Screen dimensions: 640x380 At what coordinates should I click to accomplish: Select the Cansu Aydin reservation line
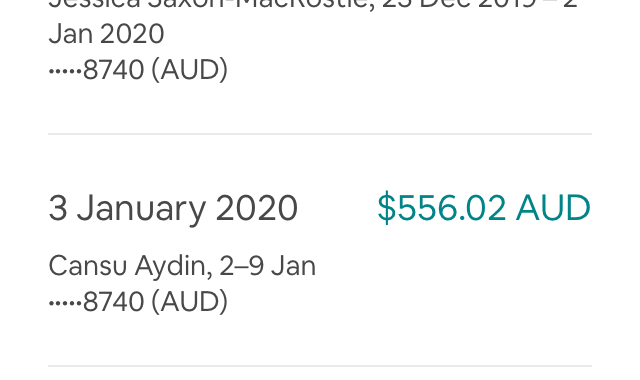(x=182, y=266)
